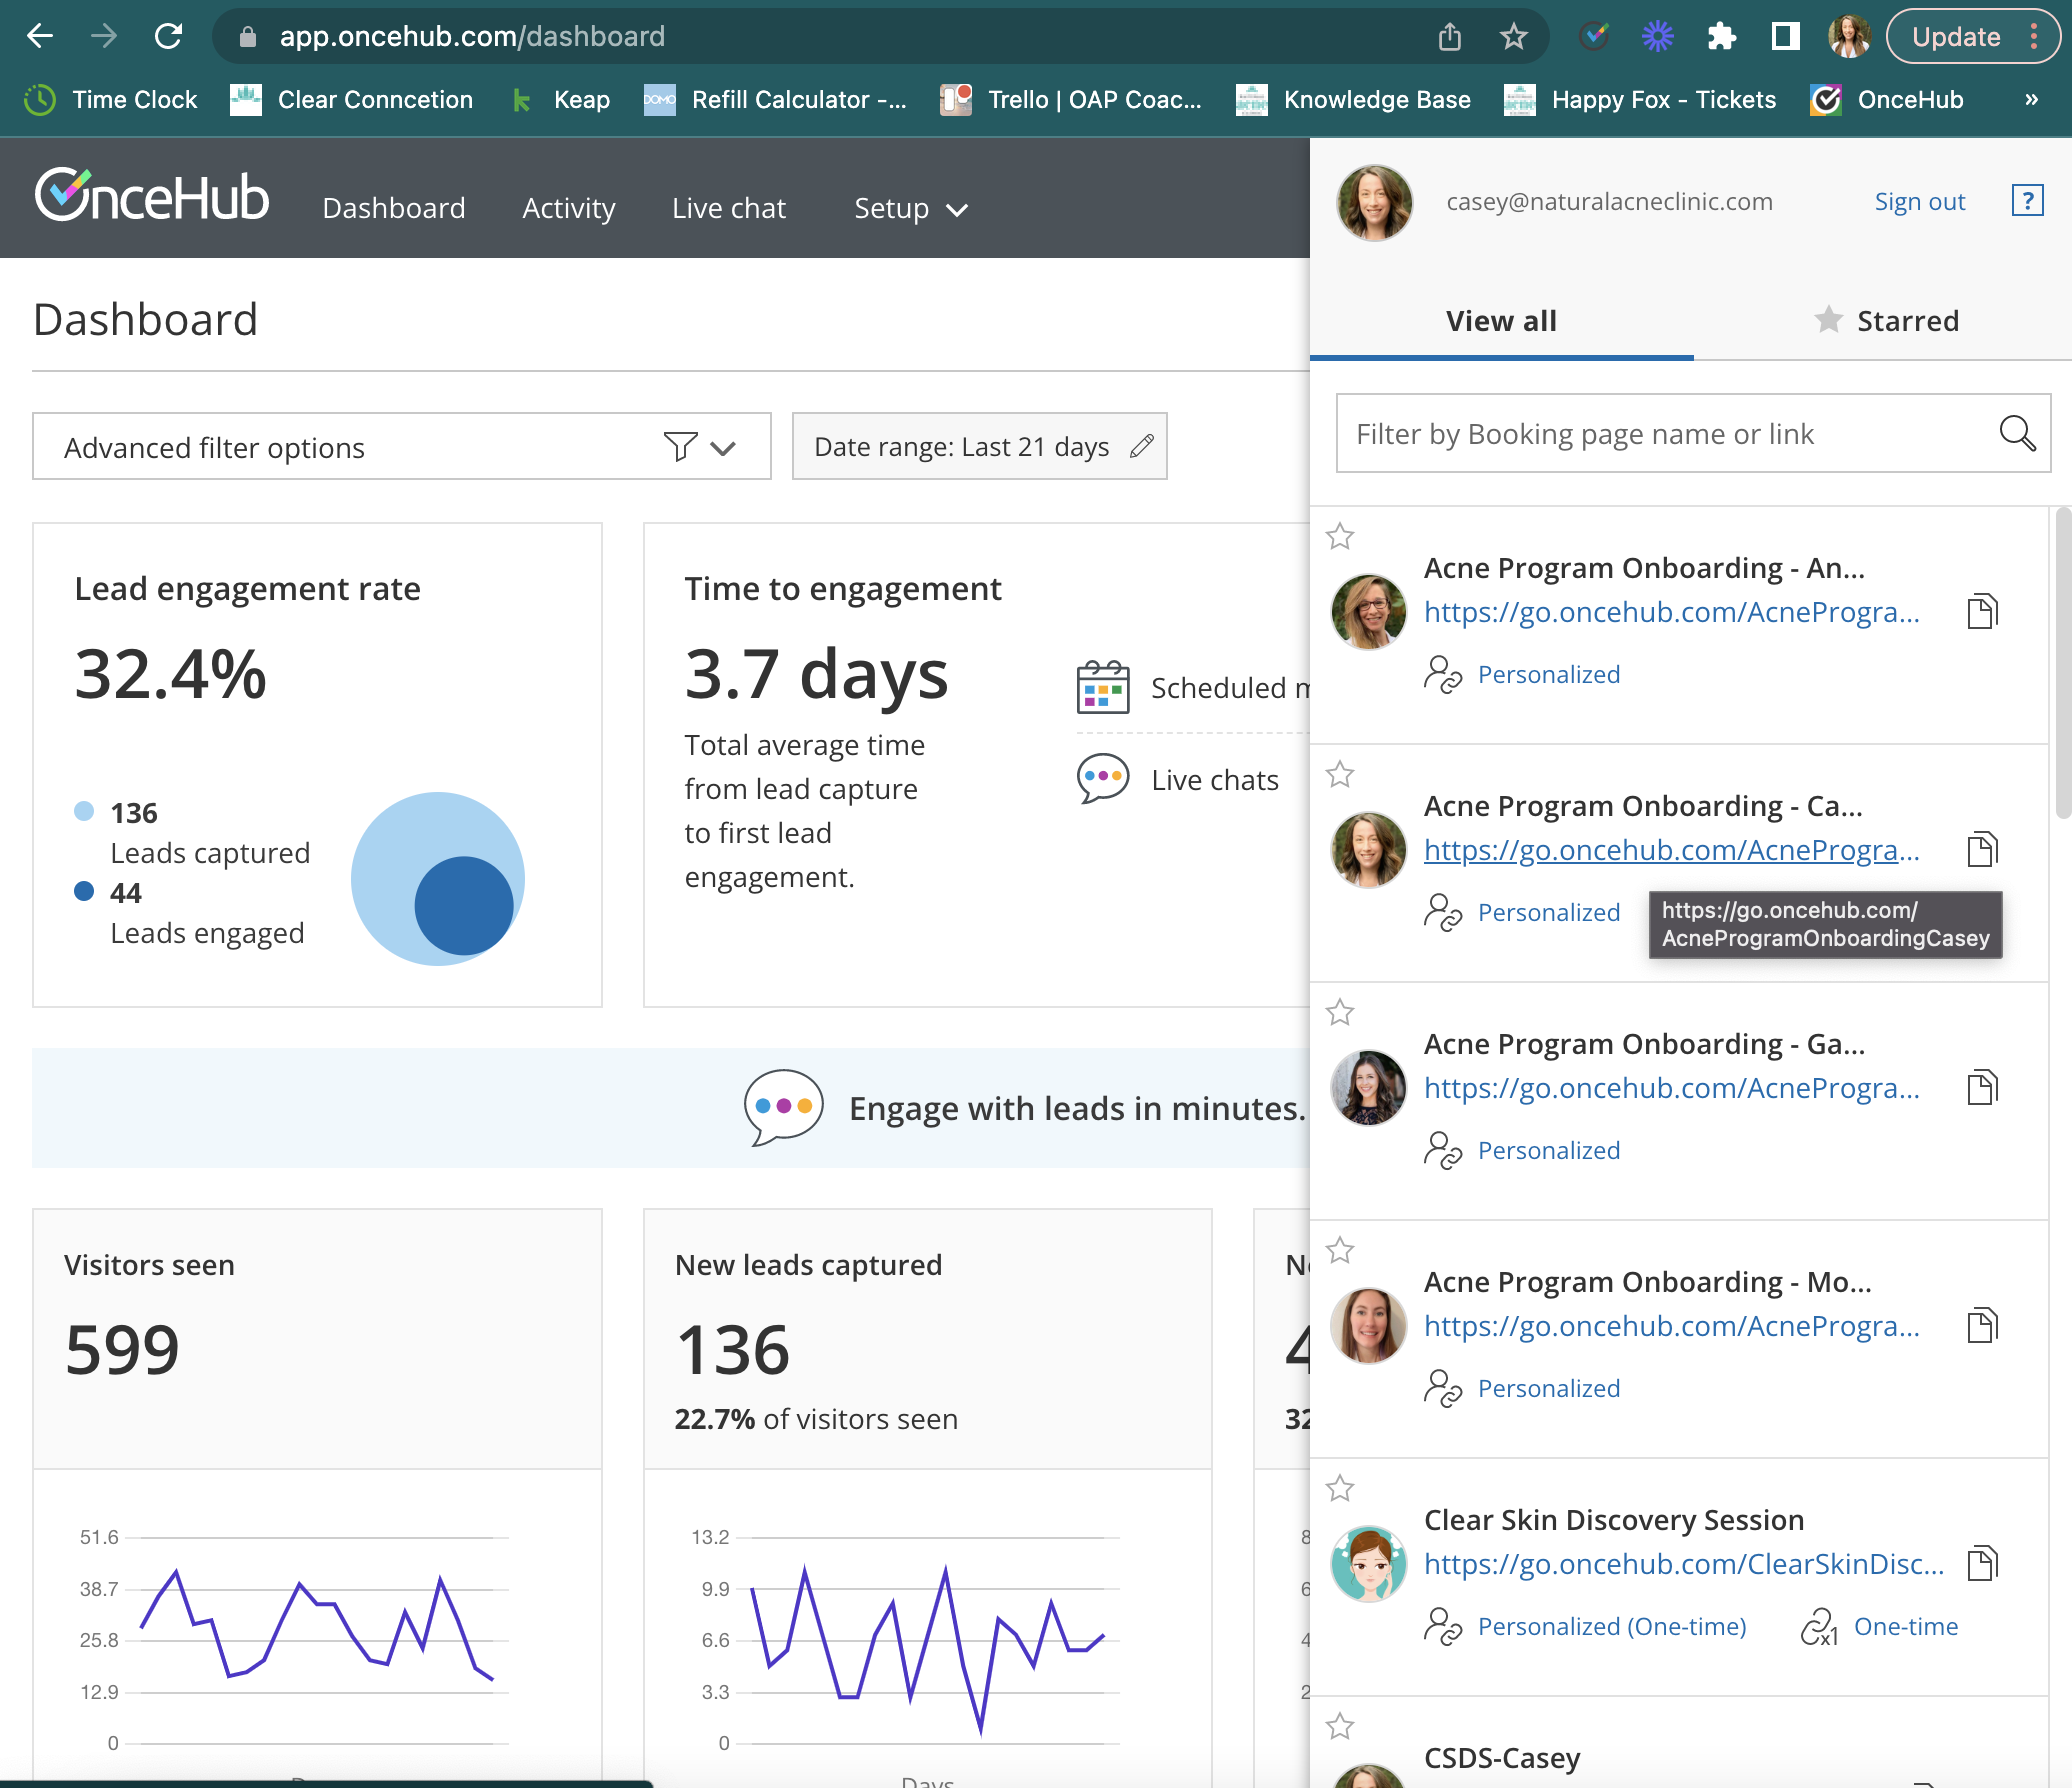This screenshot has height=1788, width=2072.
Task: Click the Chrome profile avatar
Action: (1849, 37)
